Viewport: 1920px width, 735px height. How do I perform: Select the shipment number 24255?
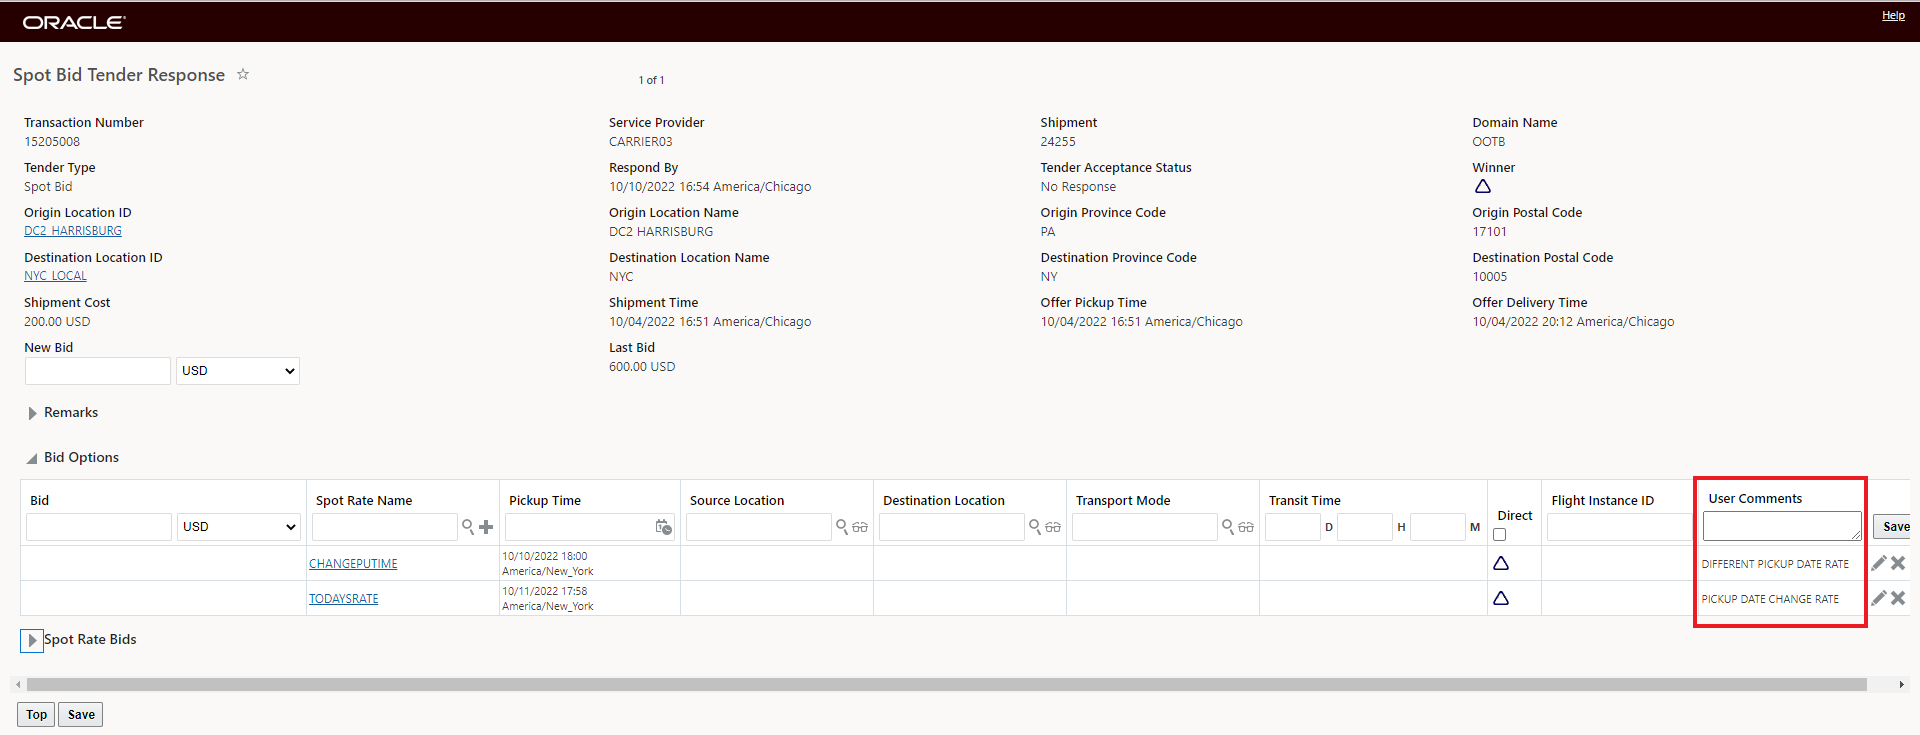[x=1058, y=142]
